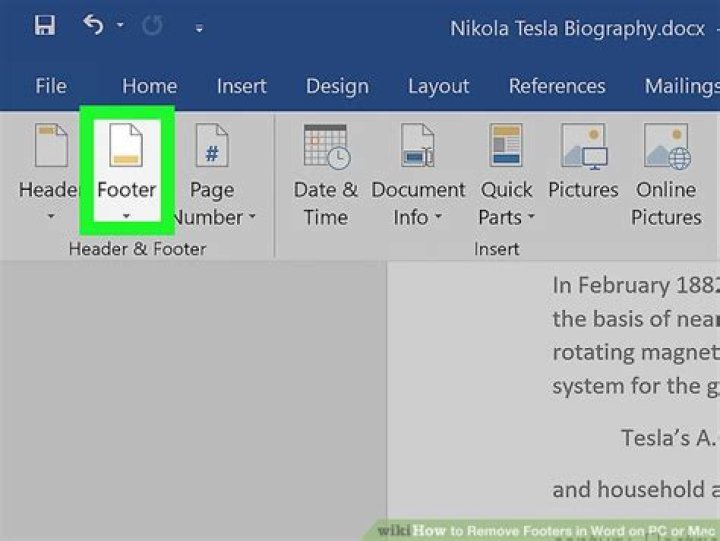Click the line 'and household a'

pyautogui.click(x=636, y=490)
